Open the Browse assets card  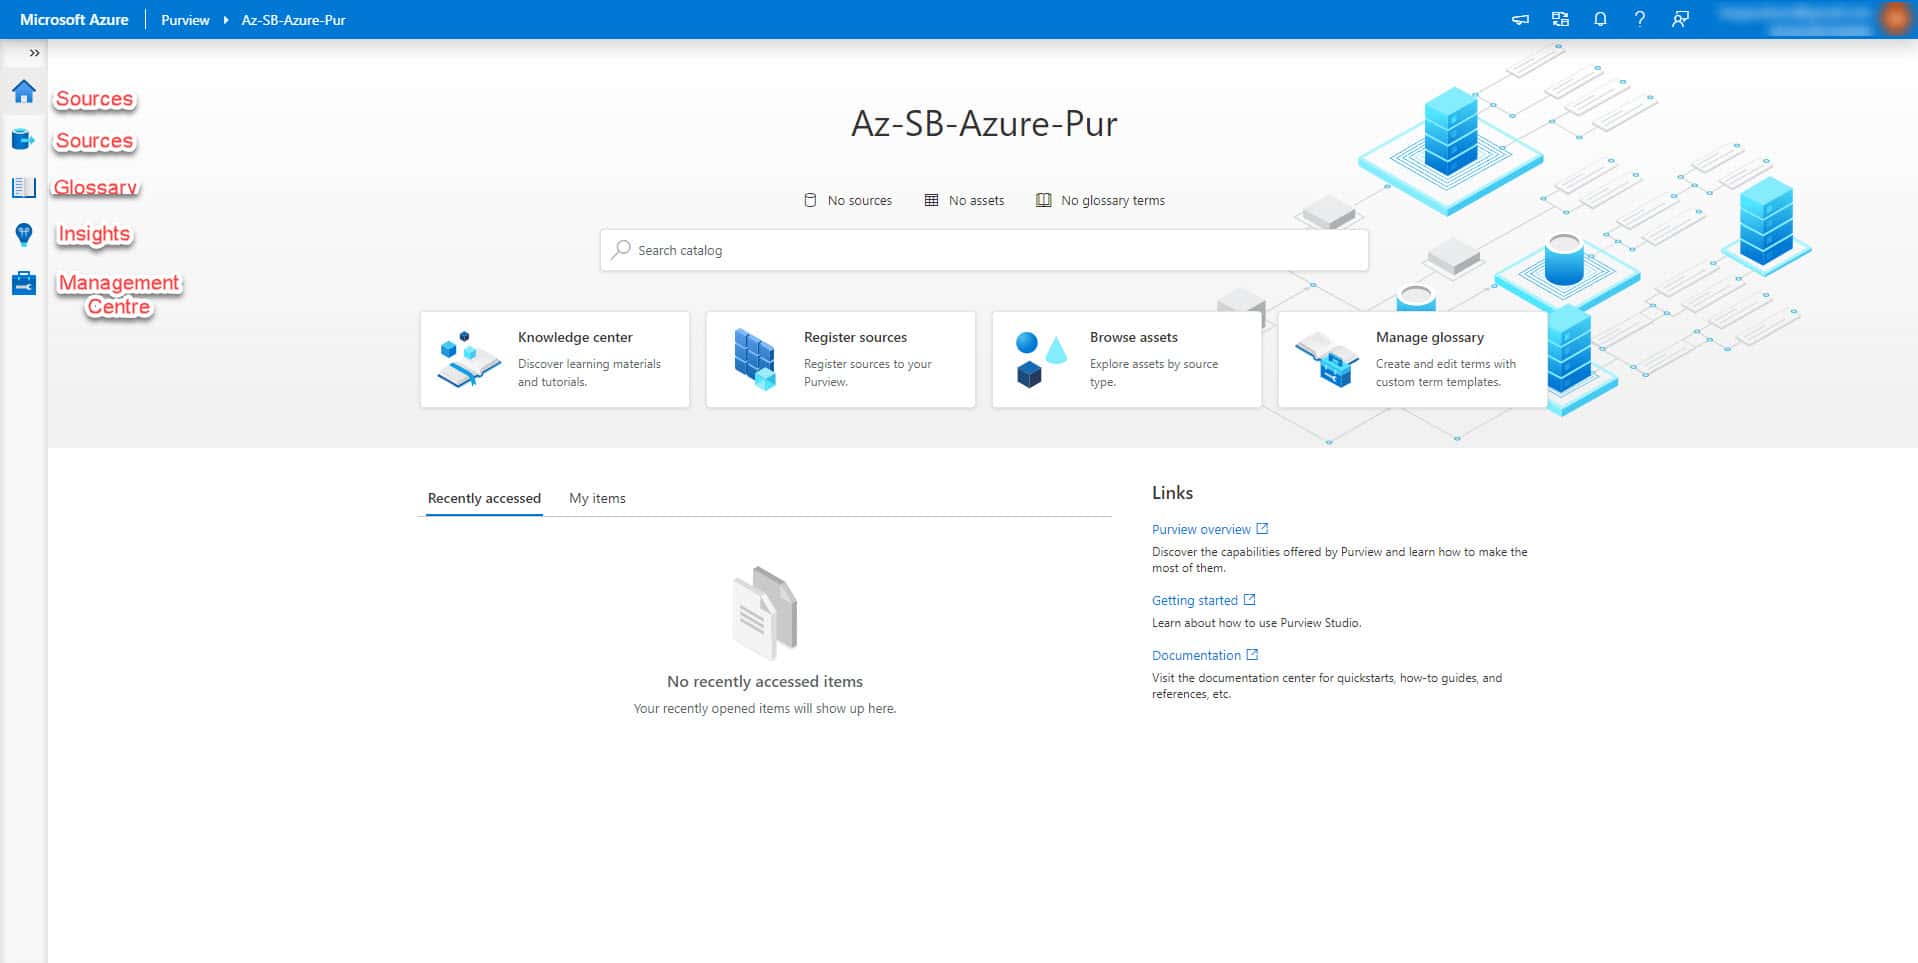pyautogui.click(x=1127, y=359)
